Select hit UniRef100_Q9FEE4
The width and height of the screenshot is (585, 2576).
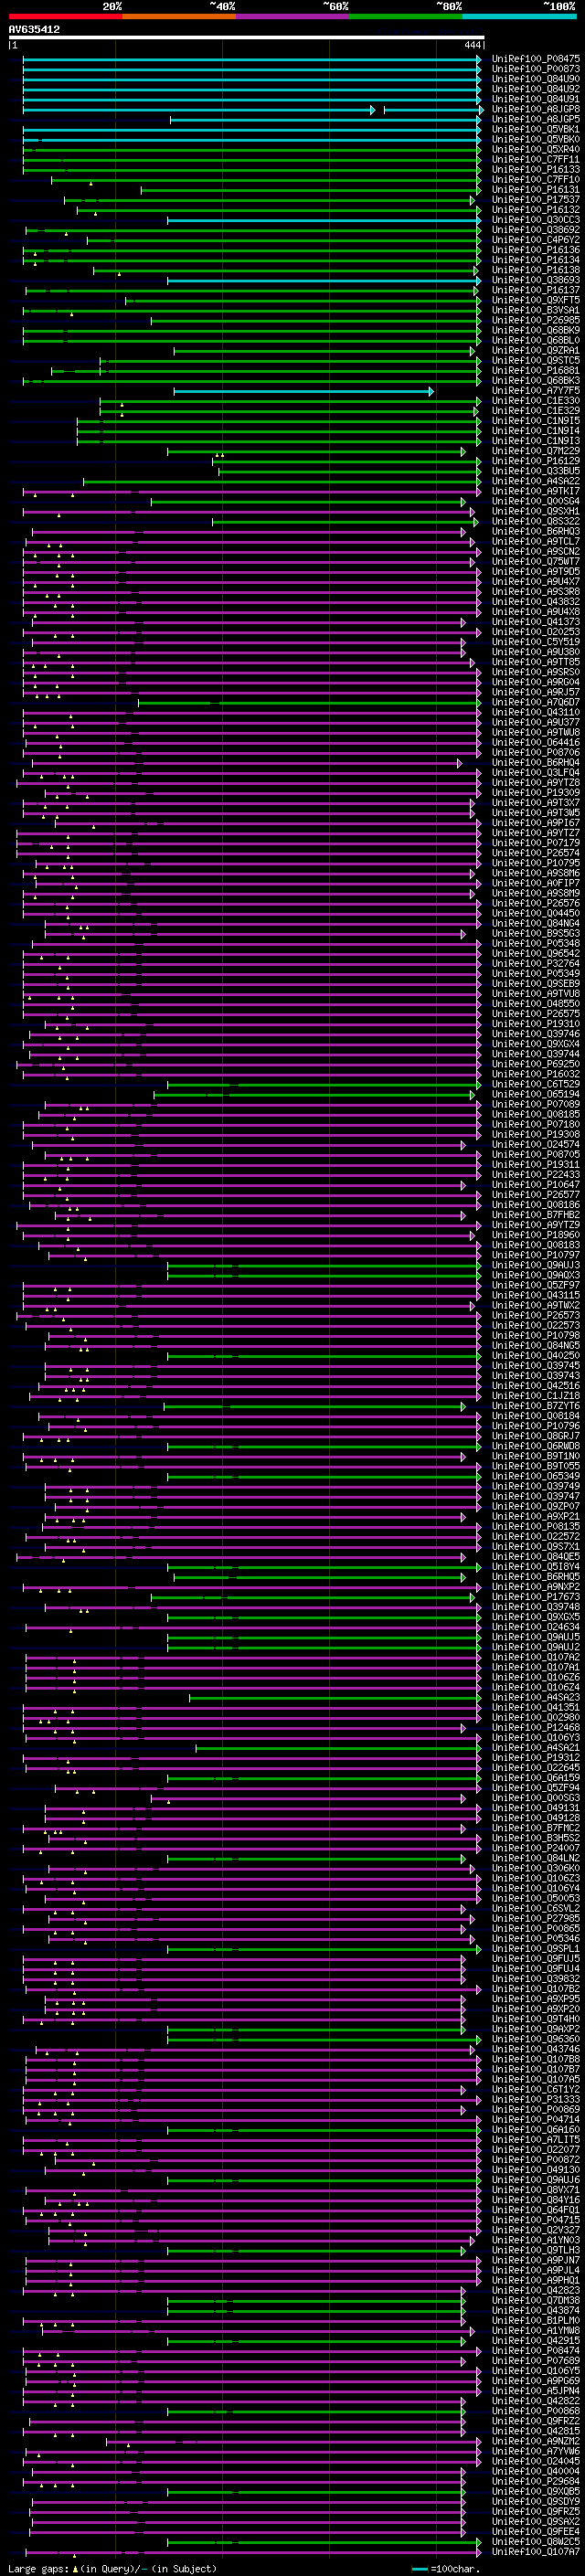coord(536,2531)
